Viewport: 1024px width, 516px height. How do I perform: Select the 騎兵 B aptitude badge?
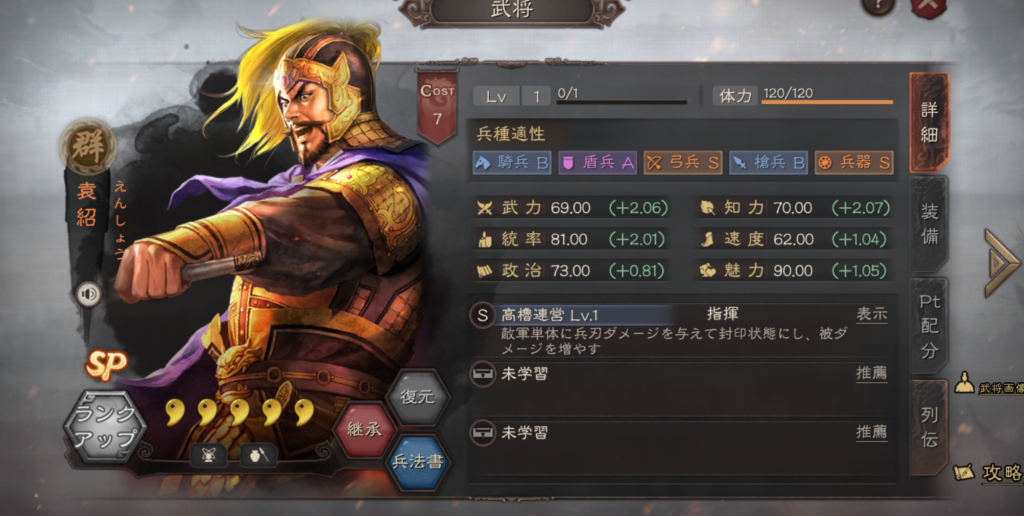tap(511, 163)
